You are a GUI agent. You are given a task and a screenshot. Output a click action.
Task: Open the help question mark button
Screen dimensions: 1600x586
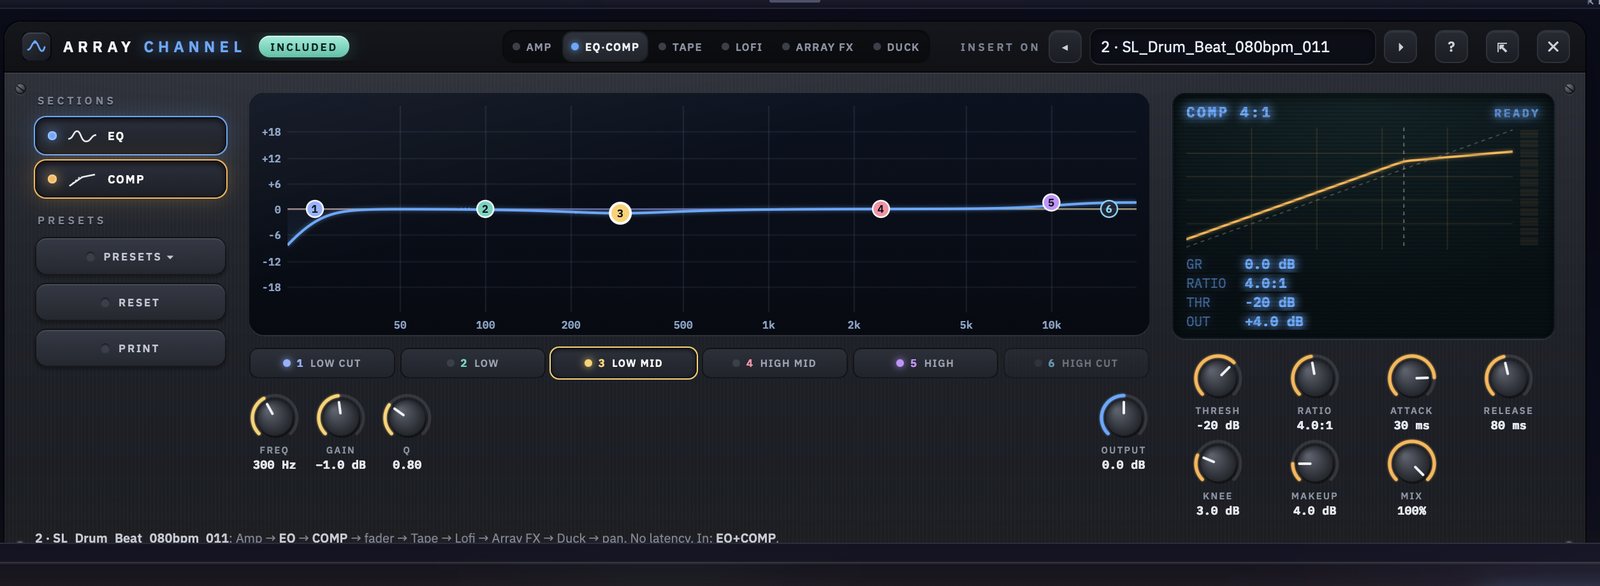(1451, 47)
